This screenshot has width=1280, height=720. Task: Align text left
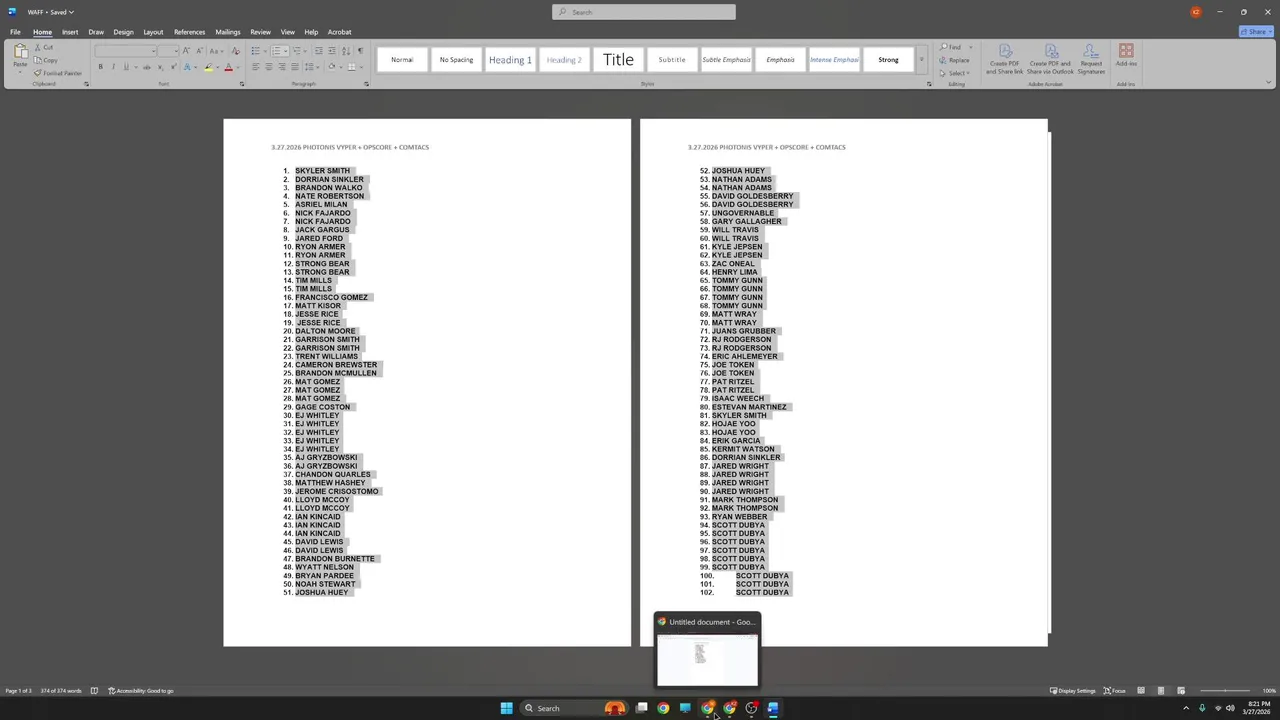(255, 67)
